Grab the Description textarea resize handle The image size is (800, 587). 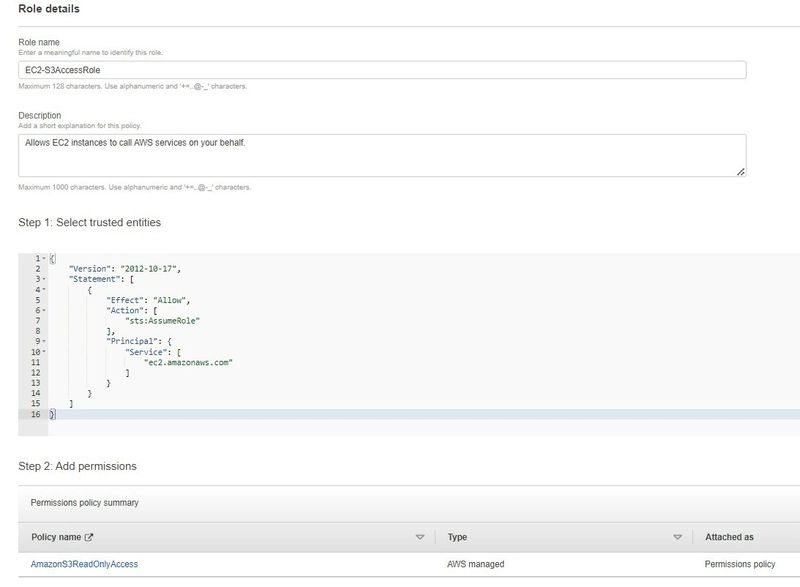pos(741,172)
